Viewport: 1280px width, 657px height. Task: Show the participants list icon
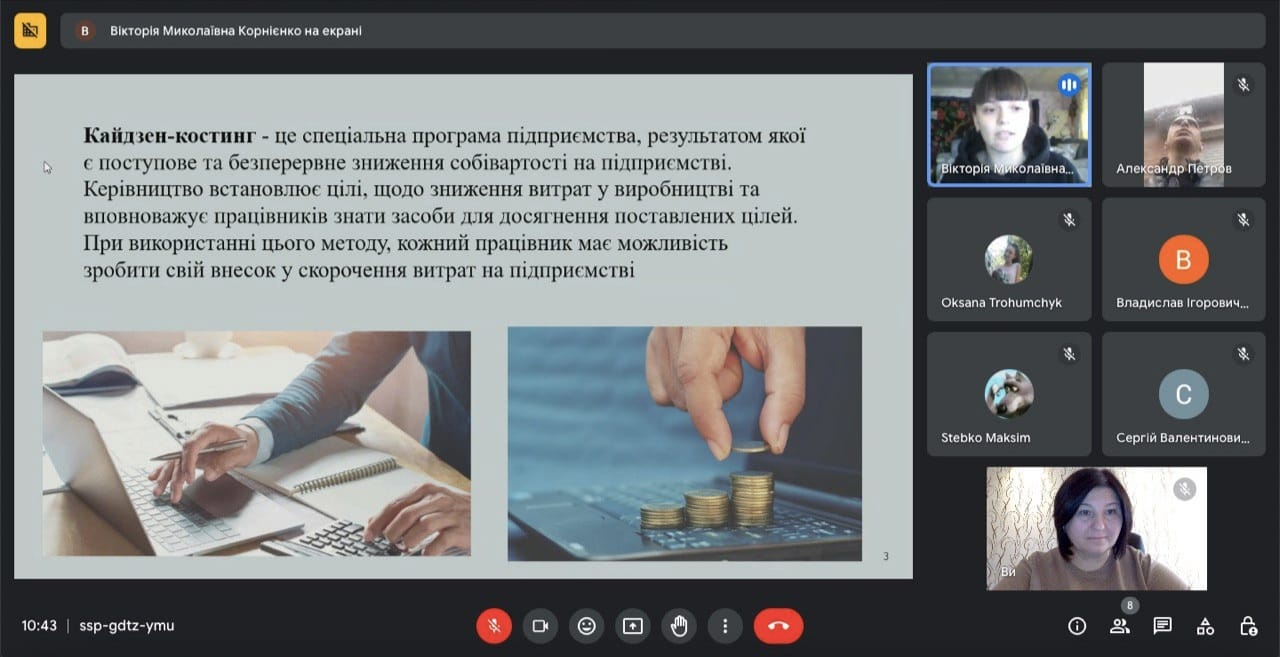point(1120,626)
